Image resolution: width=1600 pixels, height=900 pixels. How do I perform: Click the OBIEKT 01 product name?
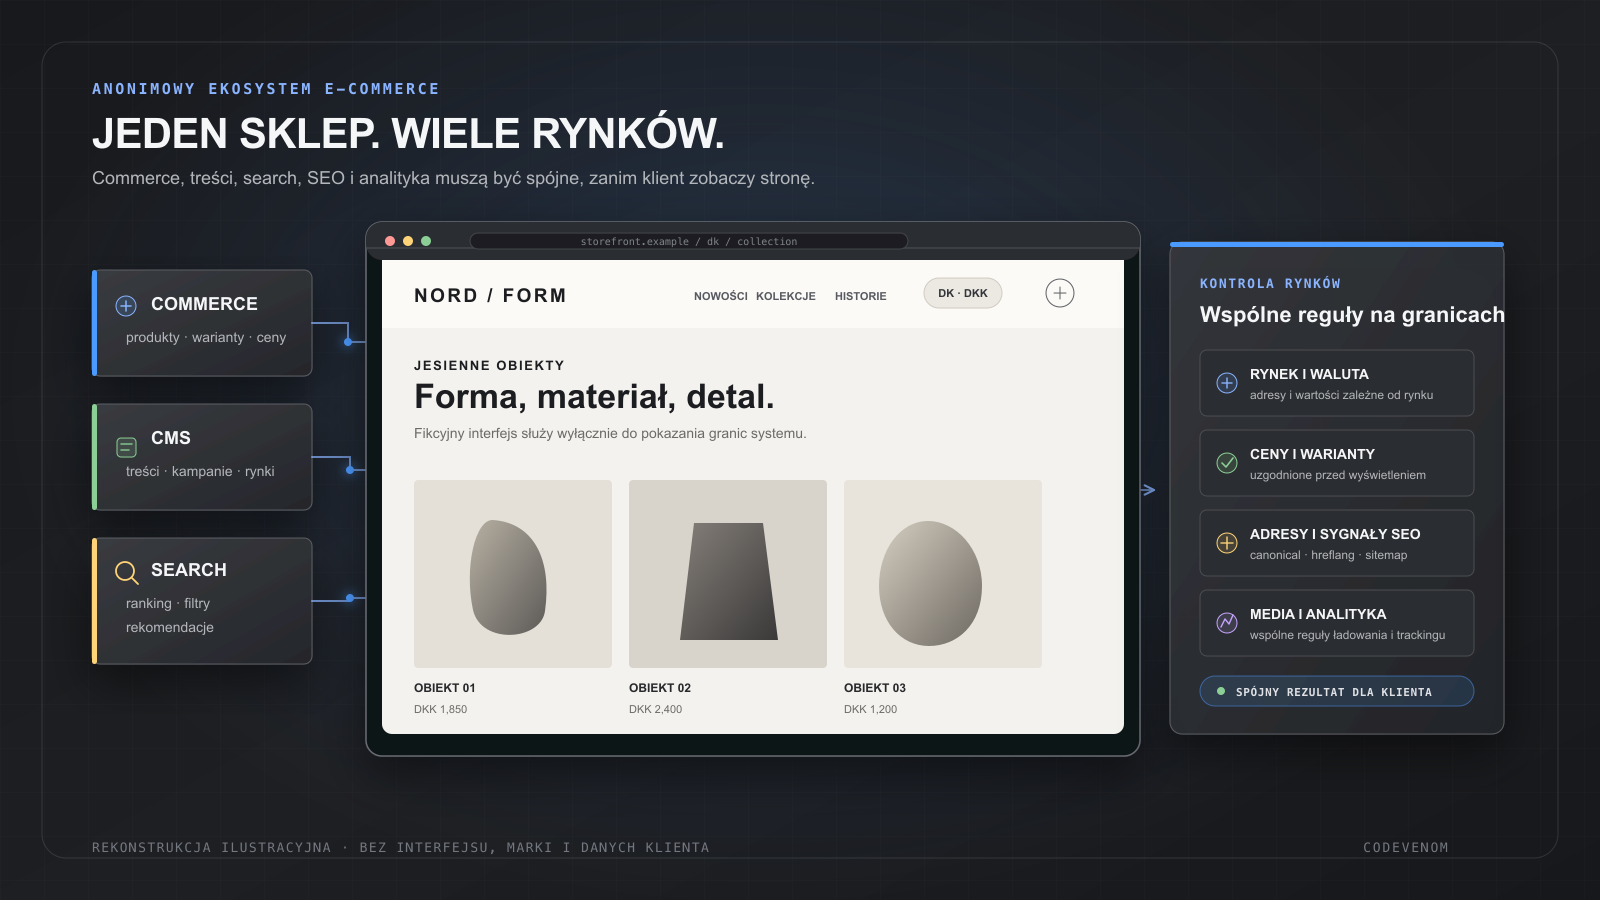click(x=445, y=688)
